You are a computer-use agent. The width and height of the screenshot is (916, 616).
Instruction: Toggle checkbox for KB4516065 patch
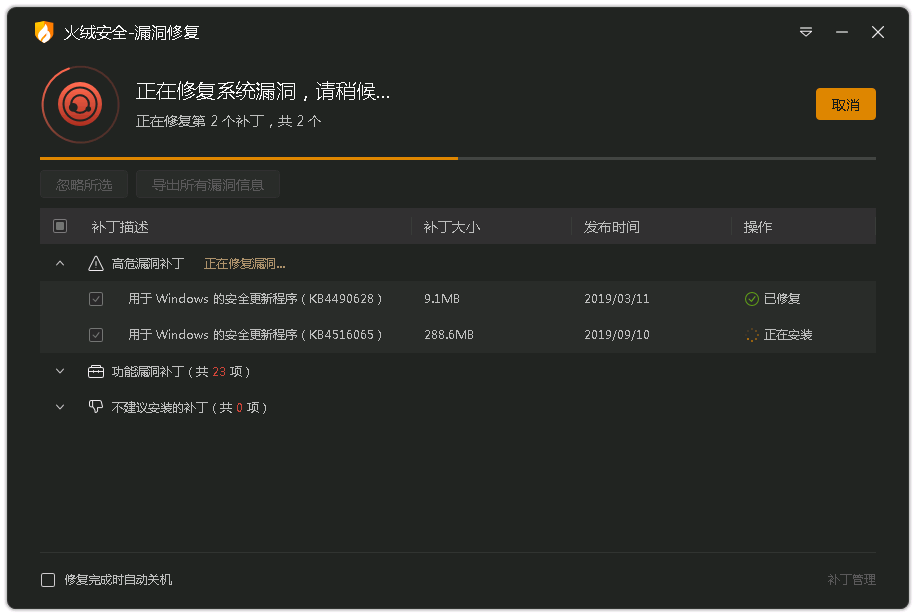[96, 335]
